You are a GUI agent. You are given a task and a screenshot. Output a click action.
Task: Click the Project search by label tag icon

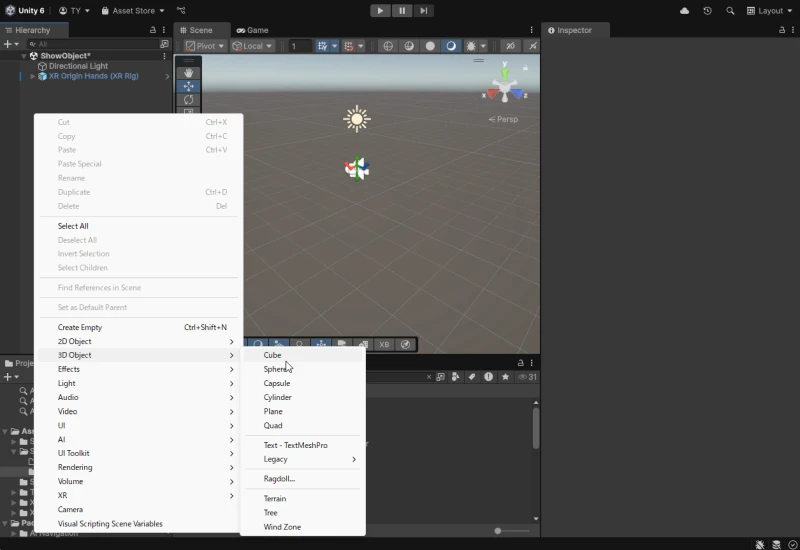click(x=472, y=377)
